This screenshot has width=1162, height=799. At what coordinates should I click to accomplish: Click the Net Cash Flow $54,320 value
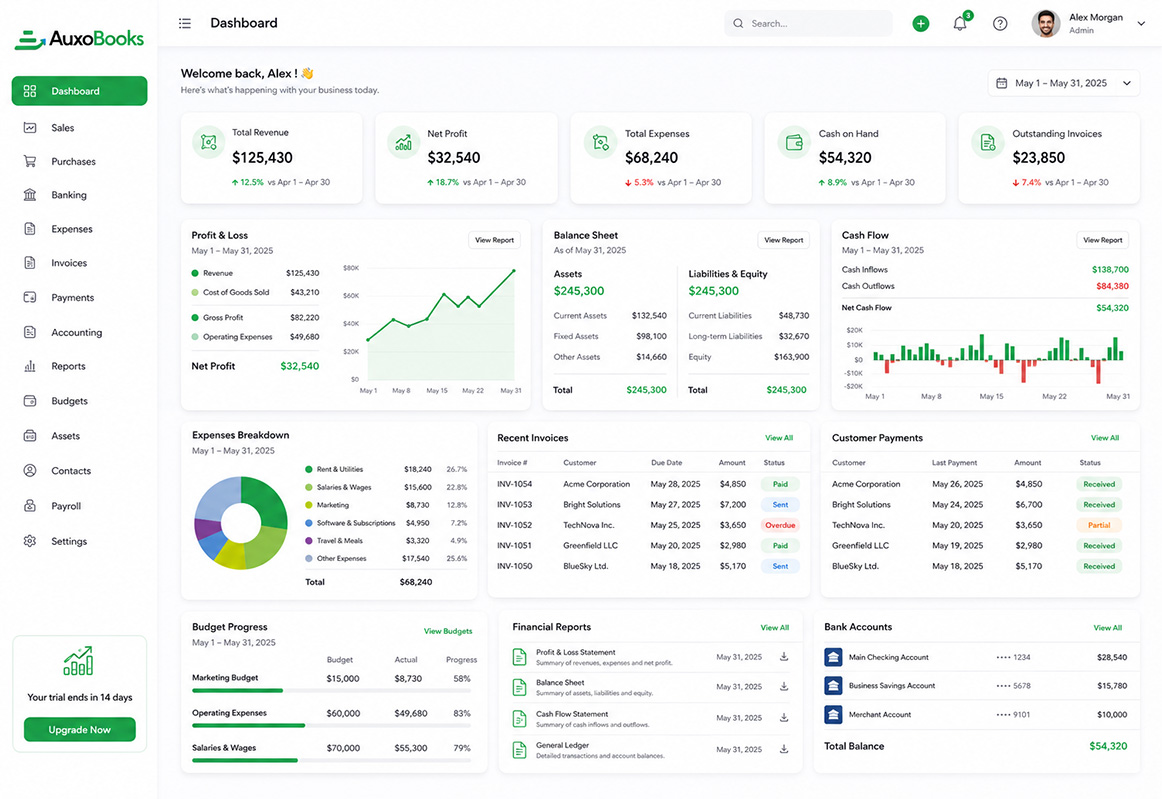click(1112, 308)
